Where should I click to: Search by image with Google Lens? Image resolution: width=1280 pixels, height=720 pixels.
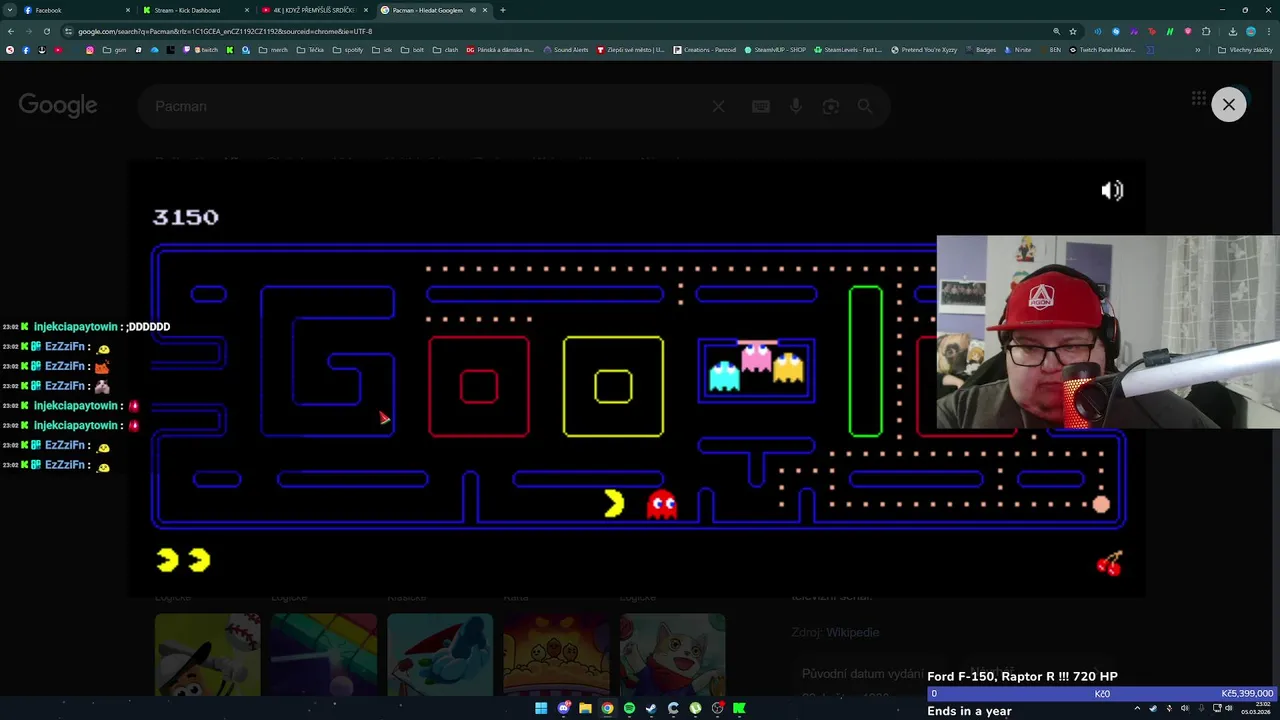click(830, 106)
